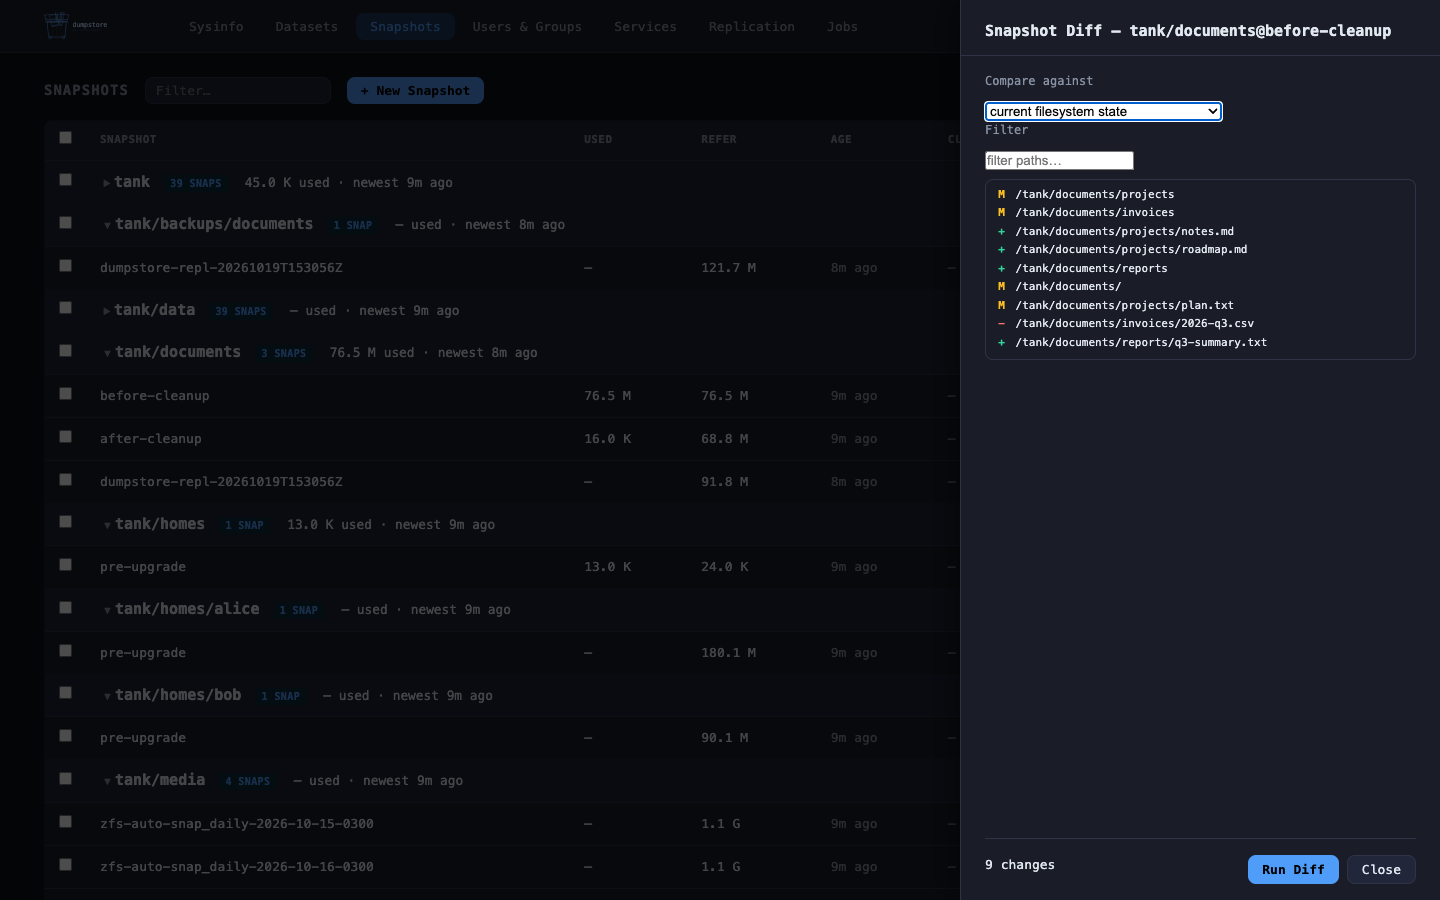The image size is (1440, 900).
Task: Collapse the tank/homes/alice group
Action: tap(107, 610)
